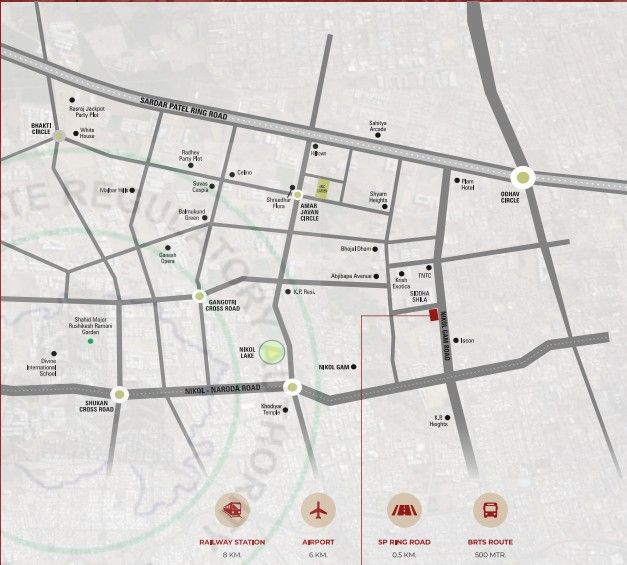Click the Amar Javan Circle marker
Screen dimensions: 627x565
297,195
